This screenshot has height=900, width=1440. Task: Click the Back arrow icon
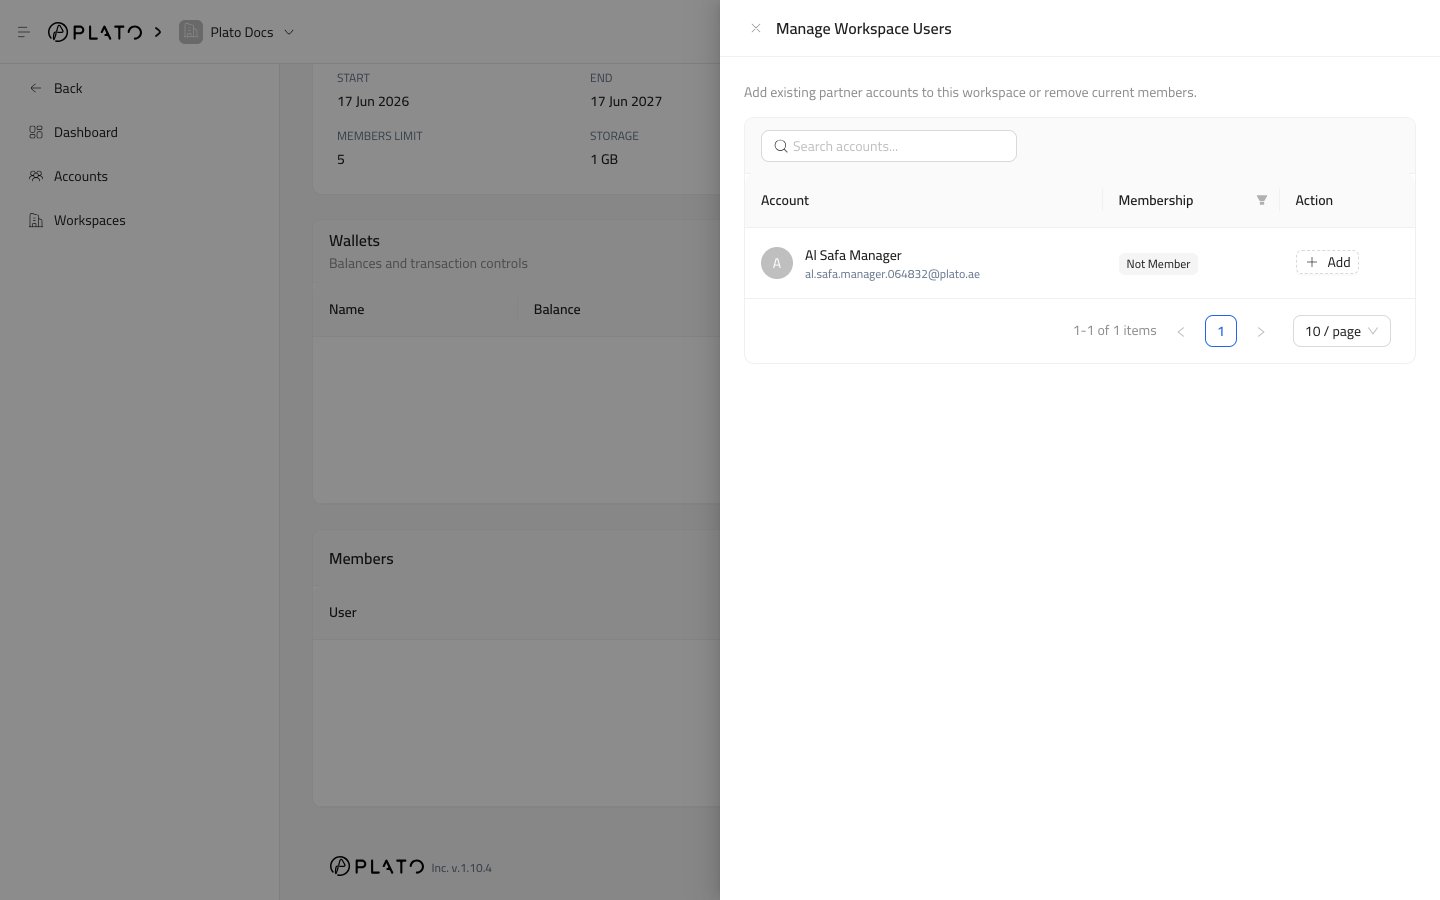36,88
